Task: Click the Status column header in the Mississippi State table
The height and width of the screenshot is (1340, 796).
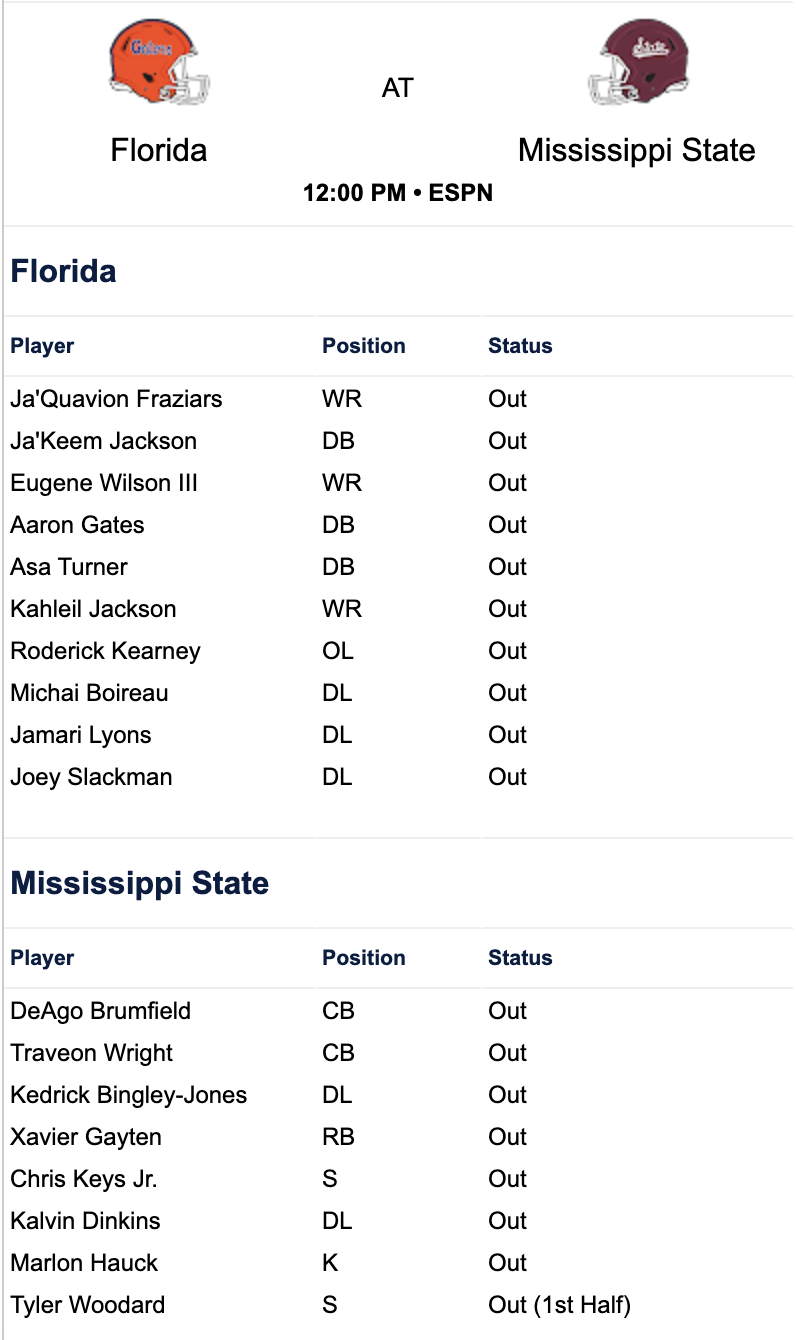Action: point(520,958)
